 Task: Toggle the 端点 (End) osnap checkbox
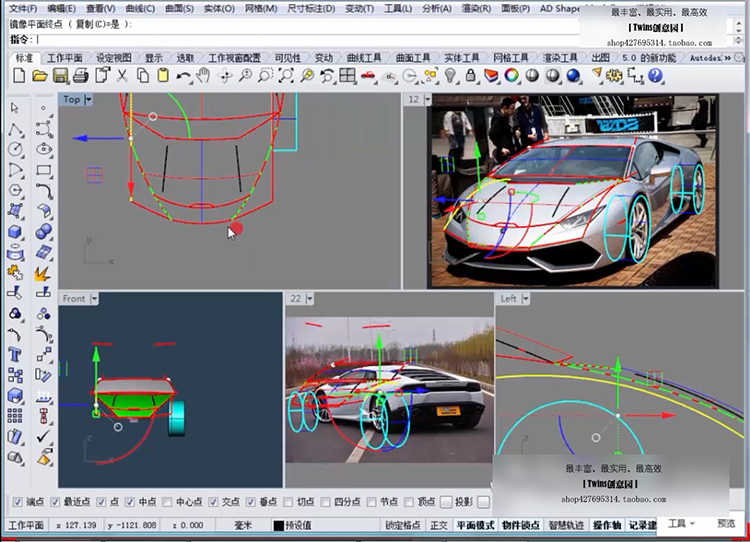pyautogui.click(x=16, y=502)
